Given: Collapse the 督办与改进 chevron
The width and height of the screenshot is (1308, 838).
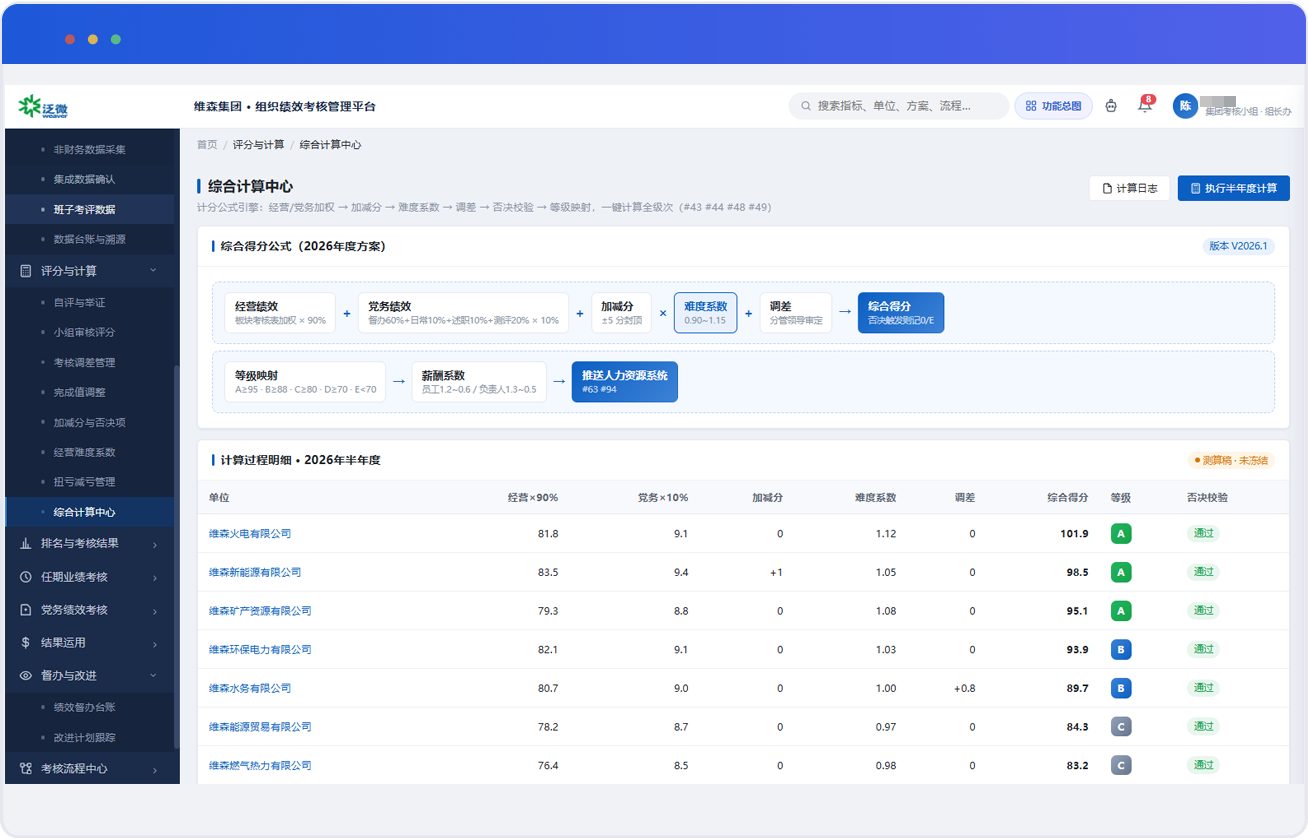Looking at the screenshot, I should pos(153,676).
